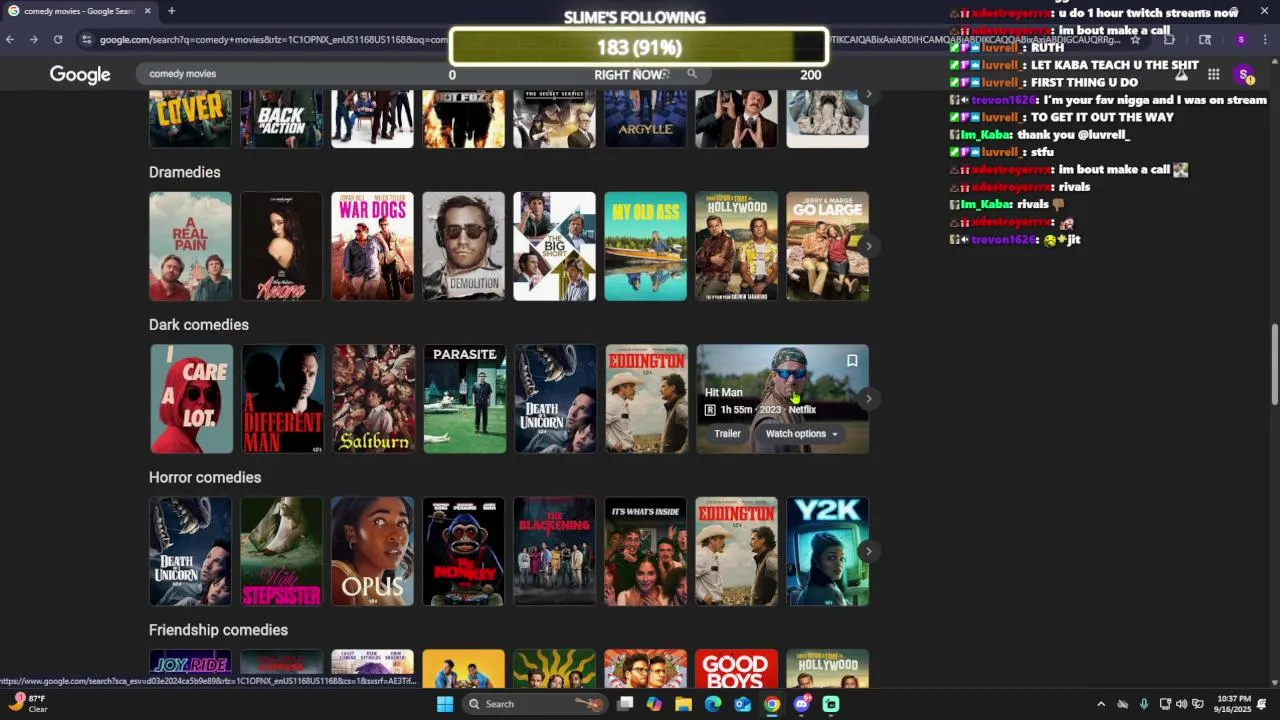Open the Wicked Stepsister poster
The height and width of the screenshot is (720, 1280).
pyautogui.click(x=281, y=551)
